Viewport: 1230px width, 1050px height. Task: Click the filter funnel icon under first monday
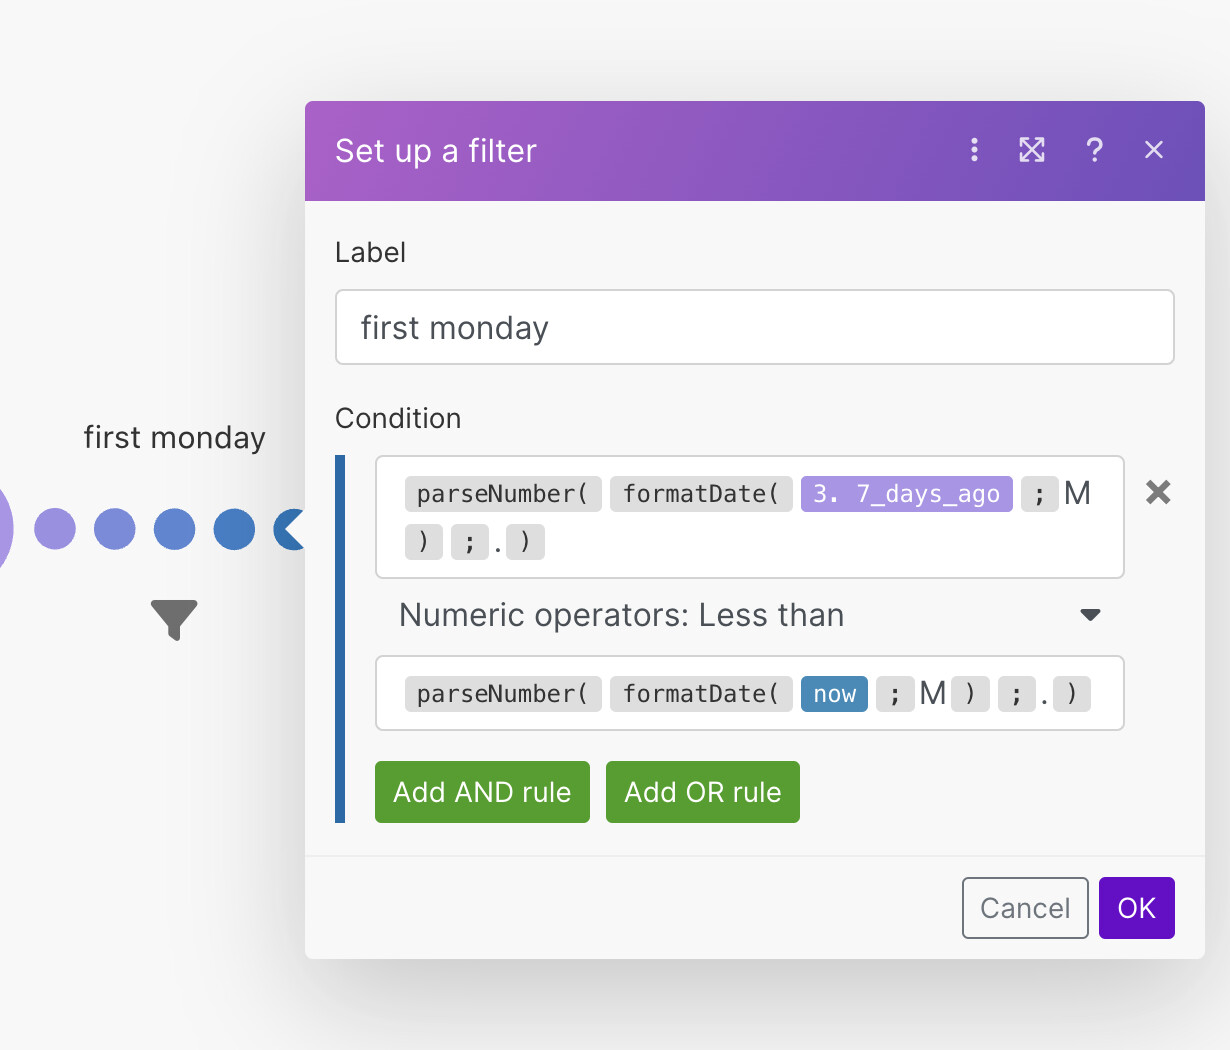point(174,619)
